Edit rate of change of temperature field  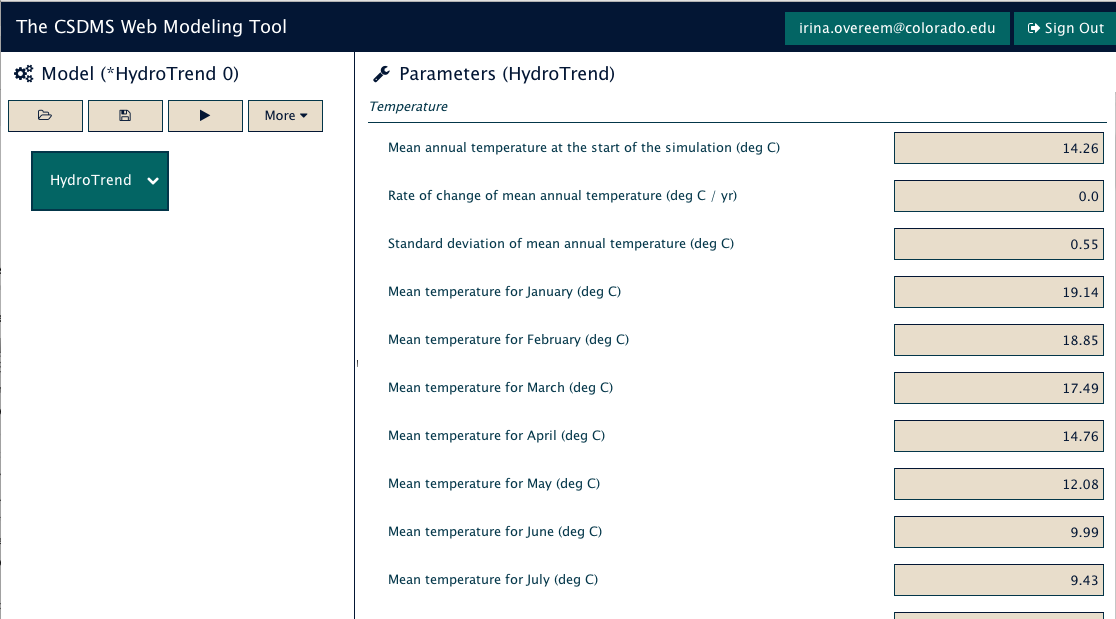pyautogui.click(x=999, y=196)
